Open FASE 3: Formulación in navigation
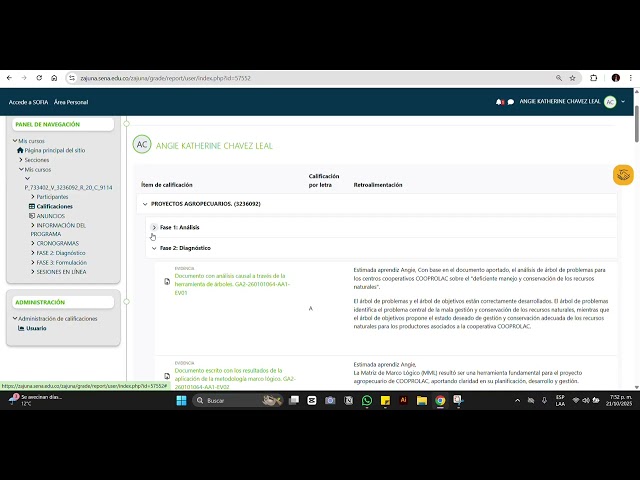640x480 pixels. (x=62, y=262)
